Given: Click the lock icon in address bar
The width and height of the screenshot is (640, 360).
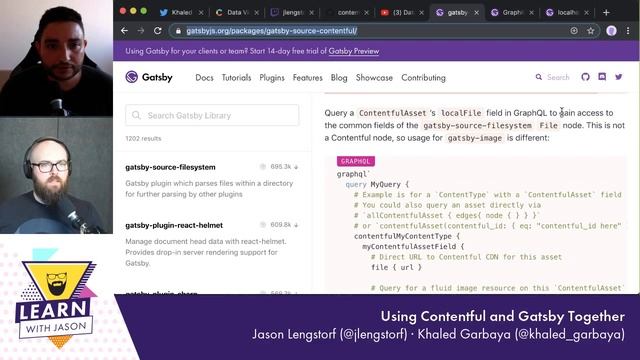Looking at the screenshot, I should (178, 31).
